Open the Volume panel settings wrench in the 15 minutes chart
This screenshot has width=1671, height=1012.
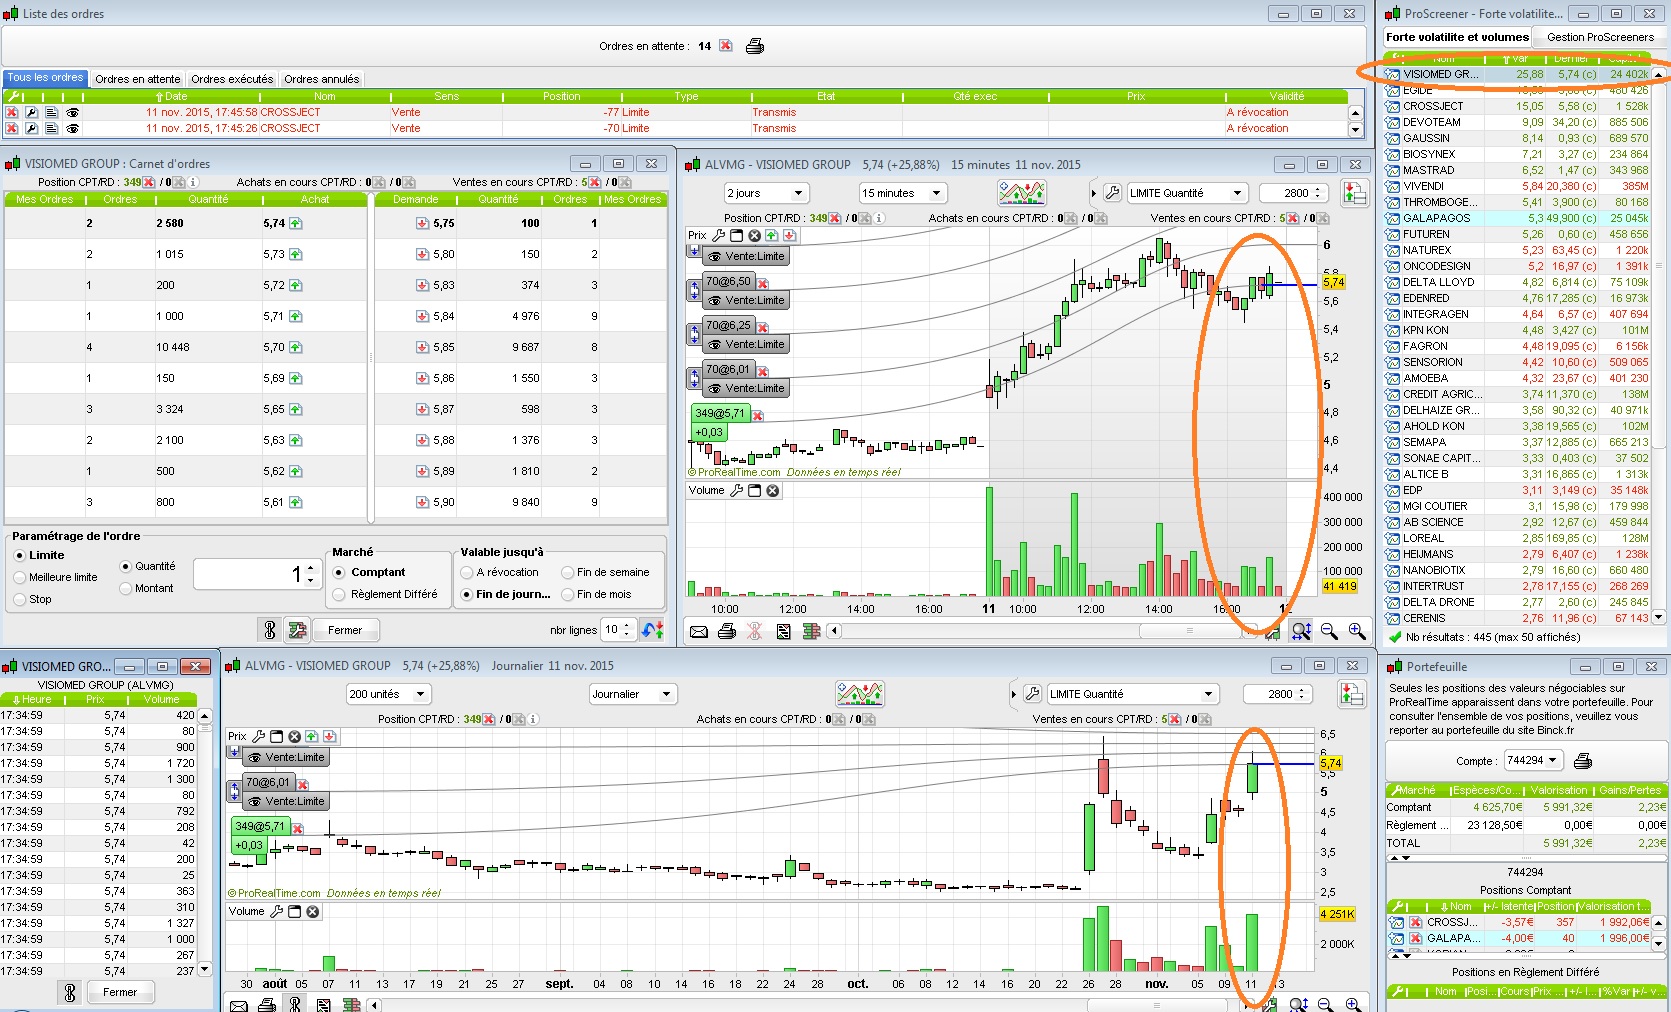pyautogui.click(x=737, y=491)
